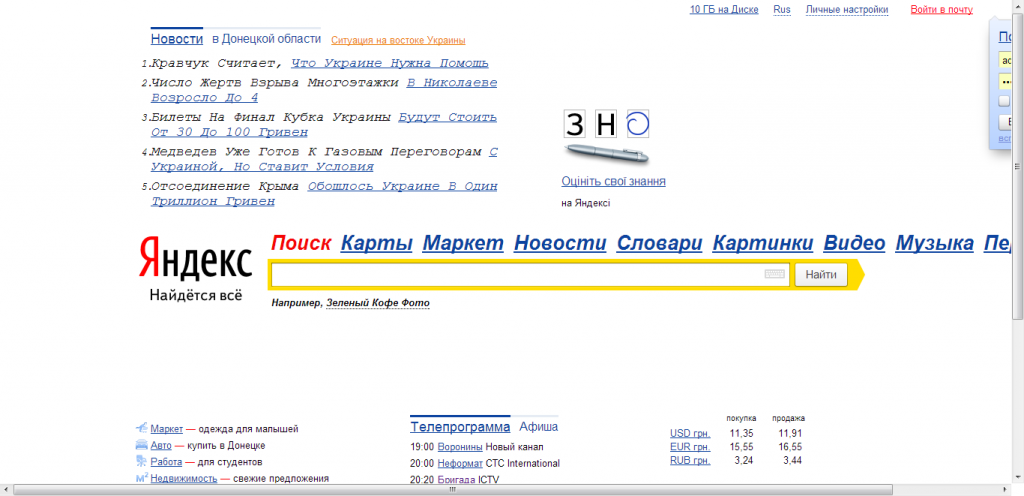The width and height of the screenshot is (1024, 496).
Task: Click the 10 ГБ на Диске link
Action: pos(724,10)
